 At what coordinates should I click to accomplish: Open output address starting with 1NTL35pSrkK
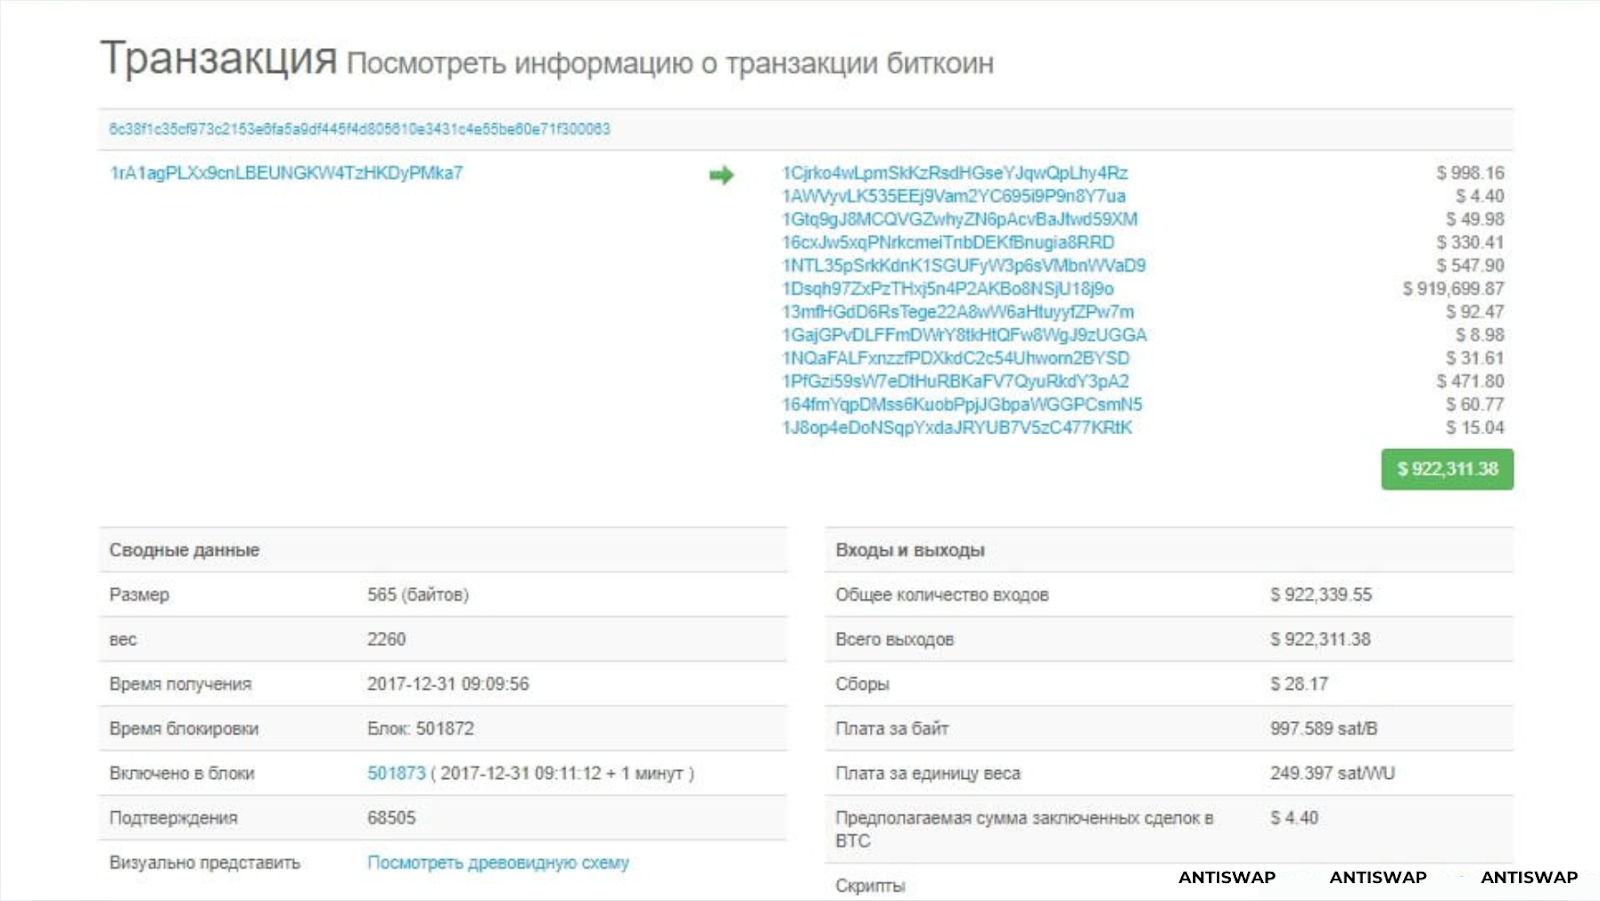(x=963, y=265)
